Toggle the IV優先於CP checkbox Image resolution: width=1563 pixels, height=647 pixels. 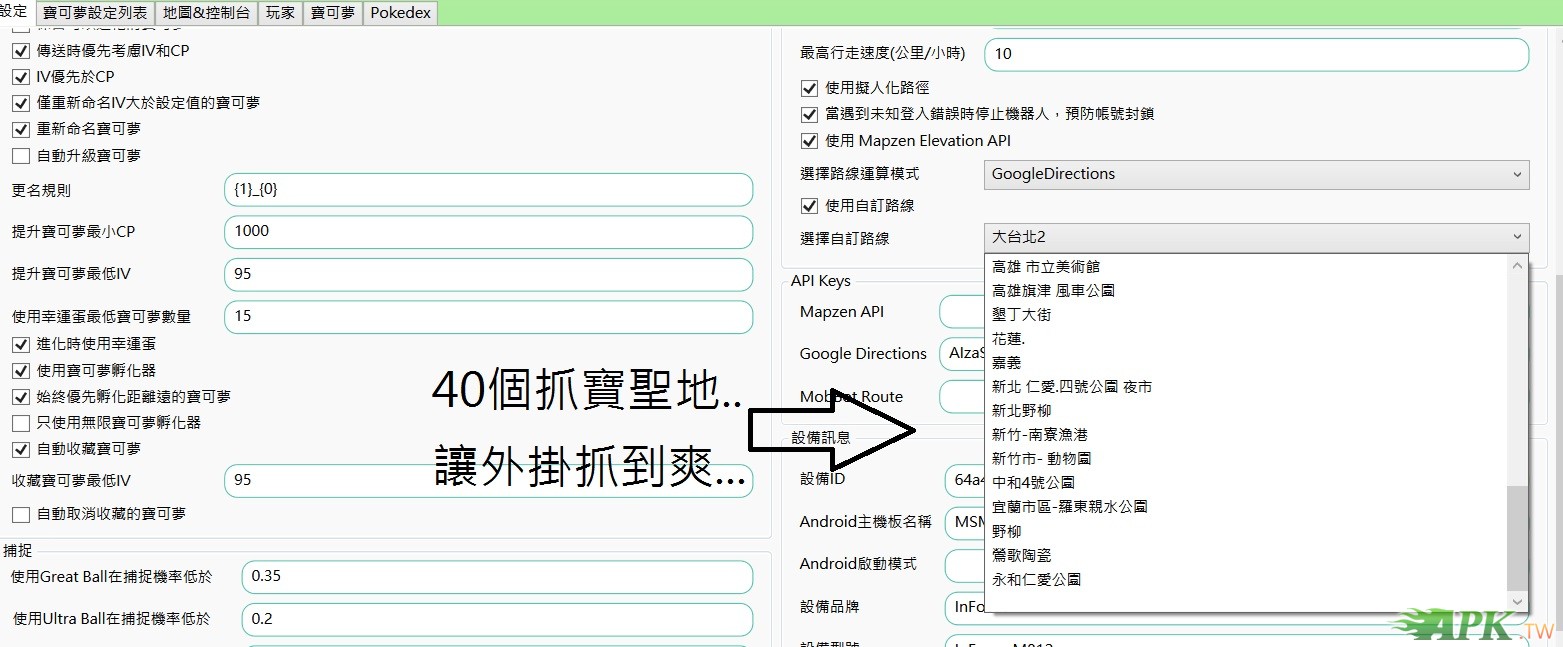point(20,77)
